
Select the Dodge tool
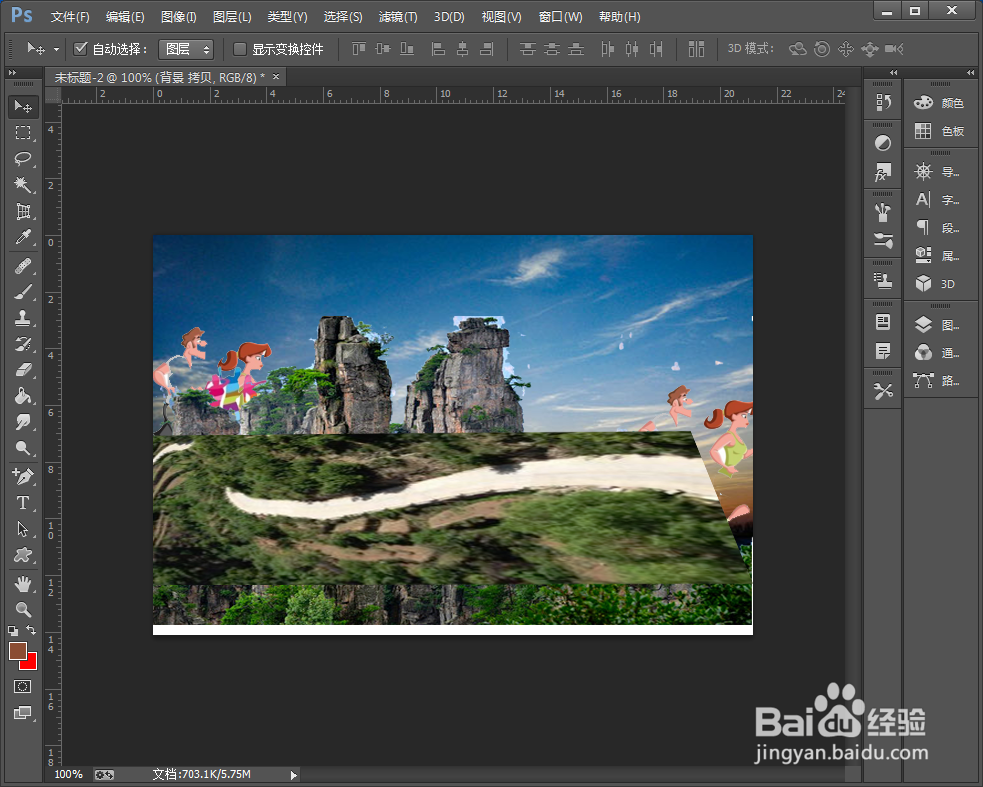click(x=23, y=448)
